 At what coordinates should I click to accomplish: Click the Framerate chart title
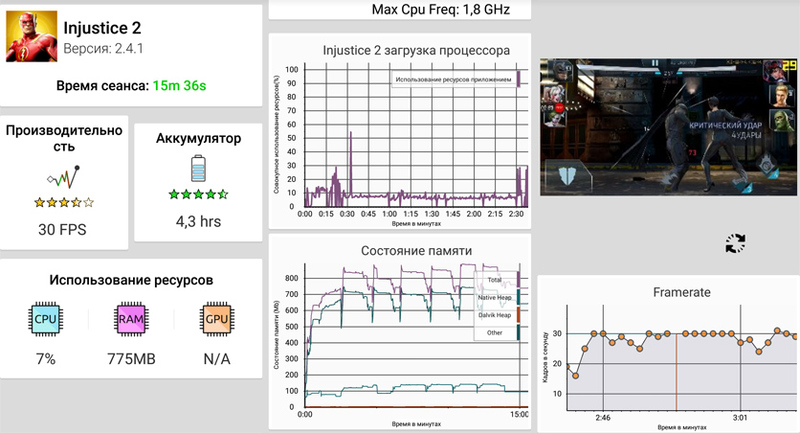tap(682, 292)
